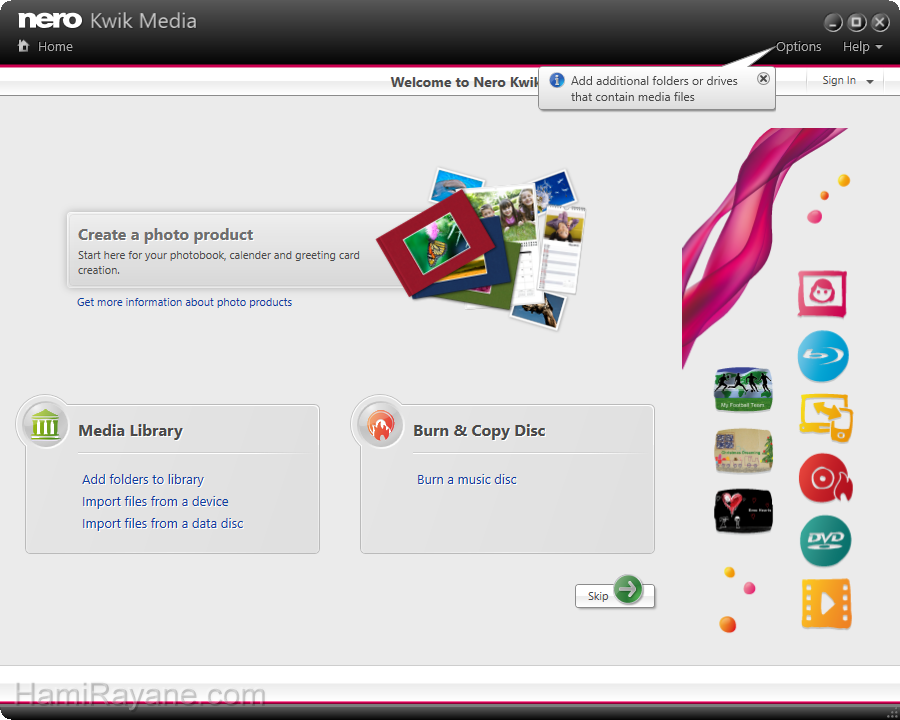Click the yellow device sync icon
Screen dimensions: 900x720
[x=826, y=417]
